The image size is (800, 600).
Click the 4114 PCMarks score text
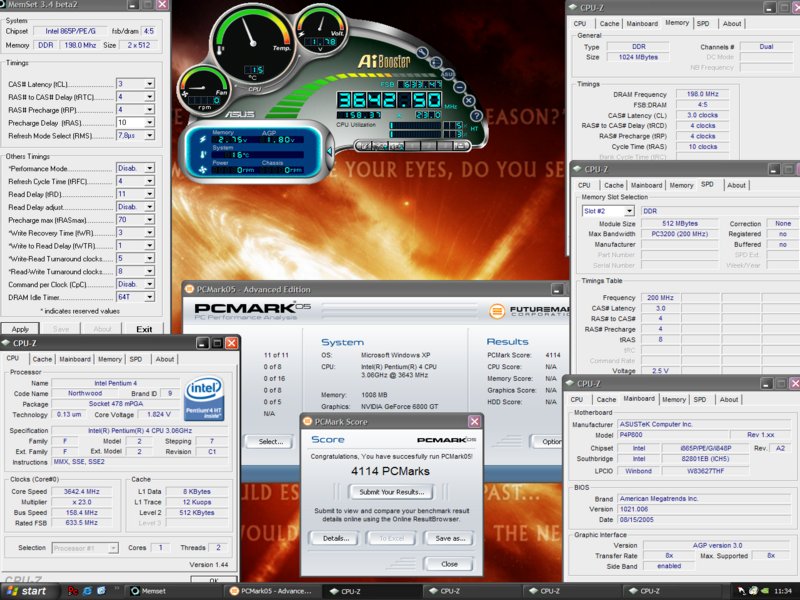pos(390,471)
